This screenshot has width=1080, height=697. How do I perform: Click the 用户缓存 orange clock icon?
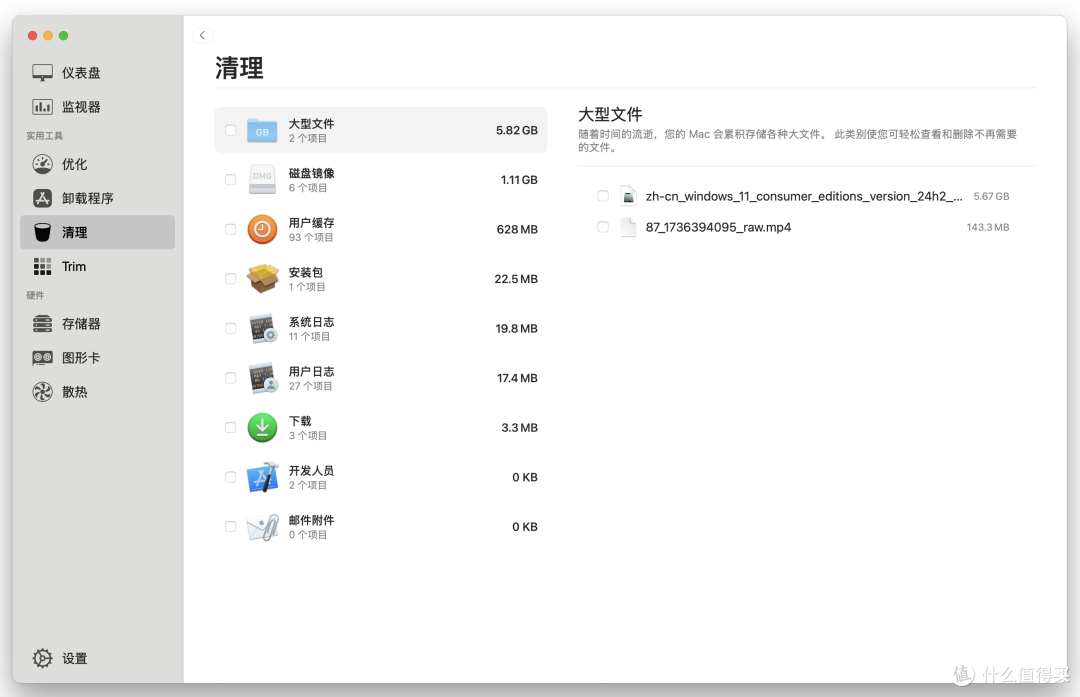(x=262, y=229)
